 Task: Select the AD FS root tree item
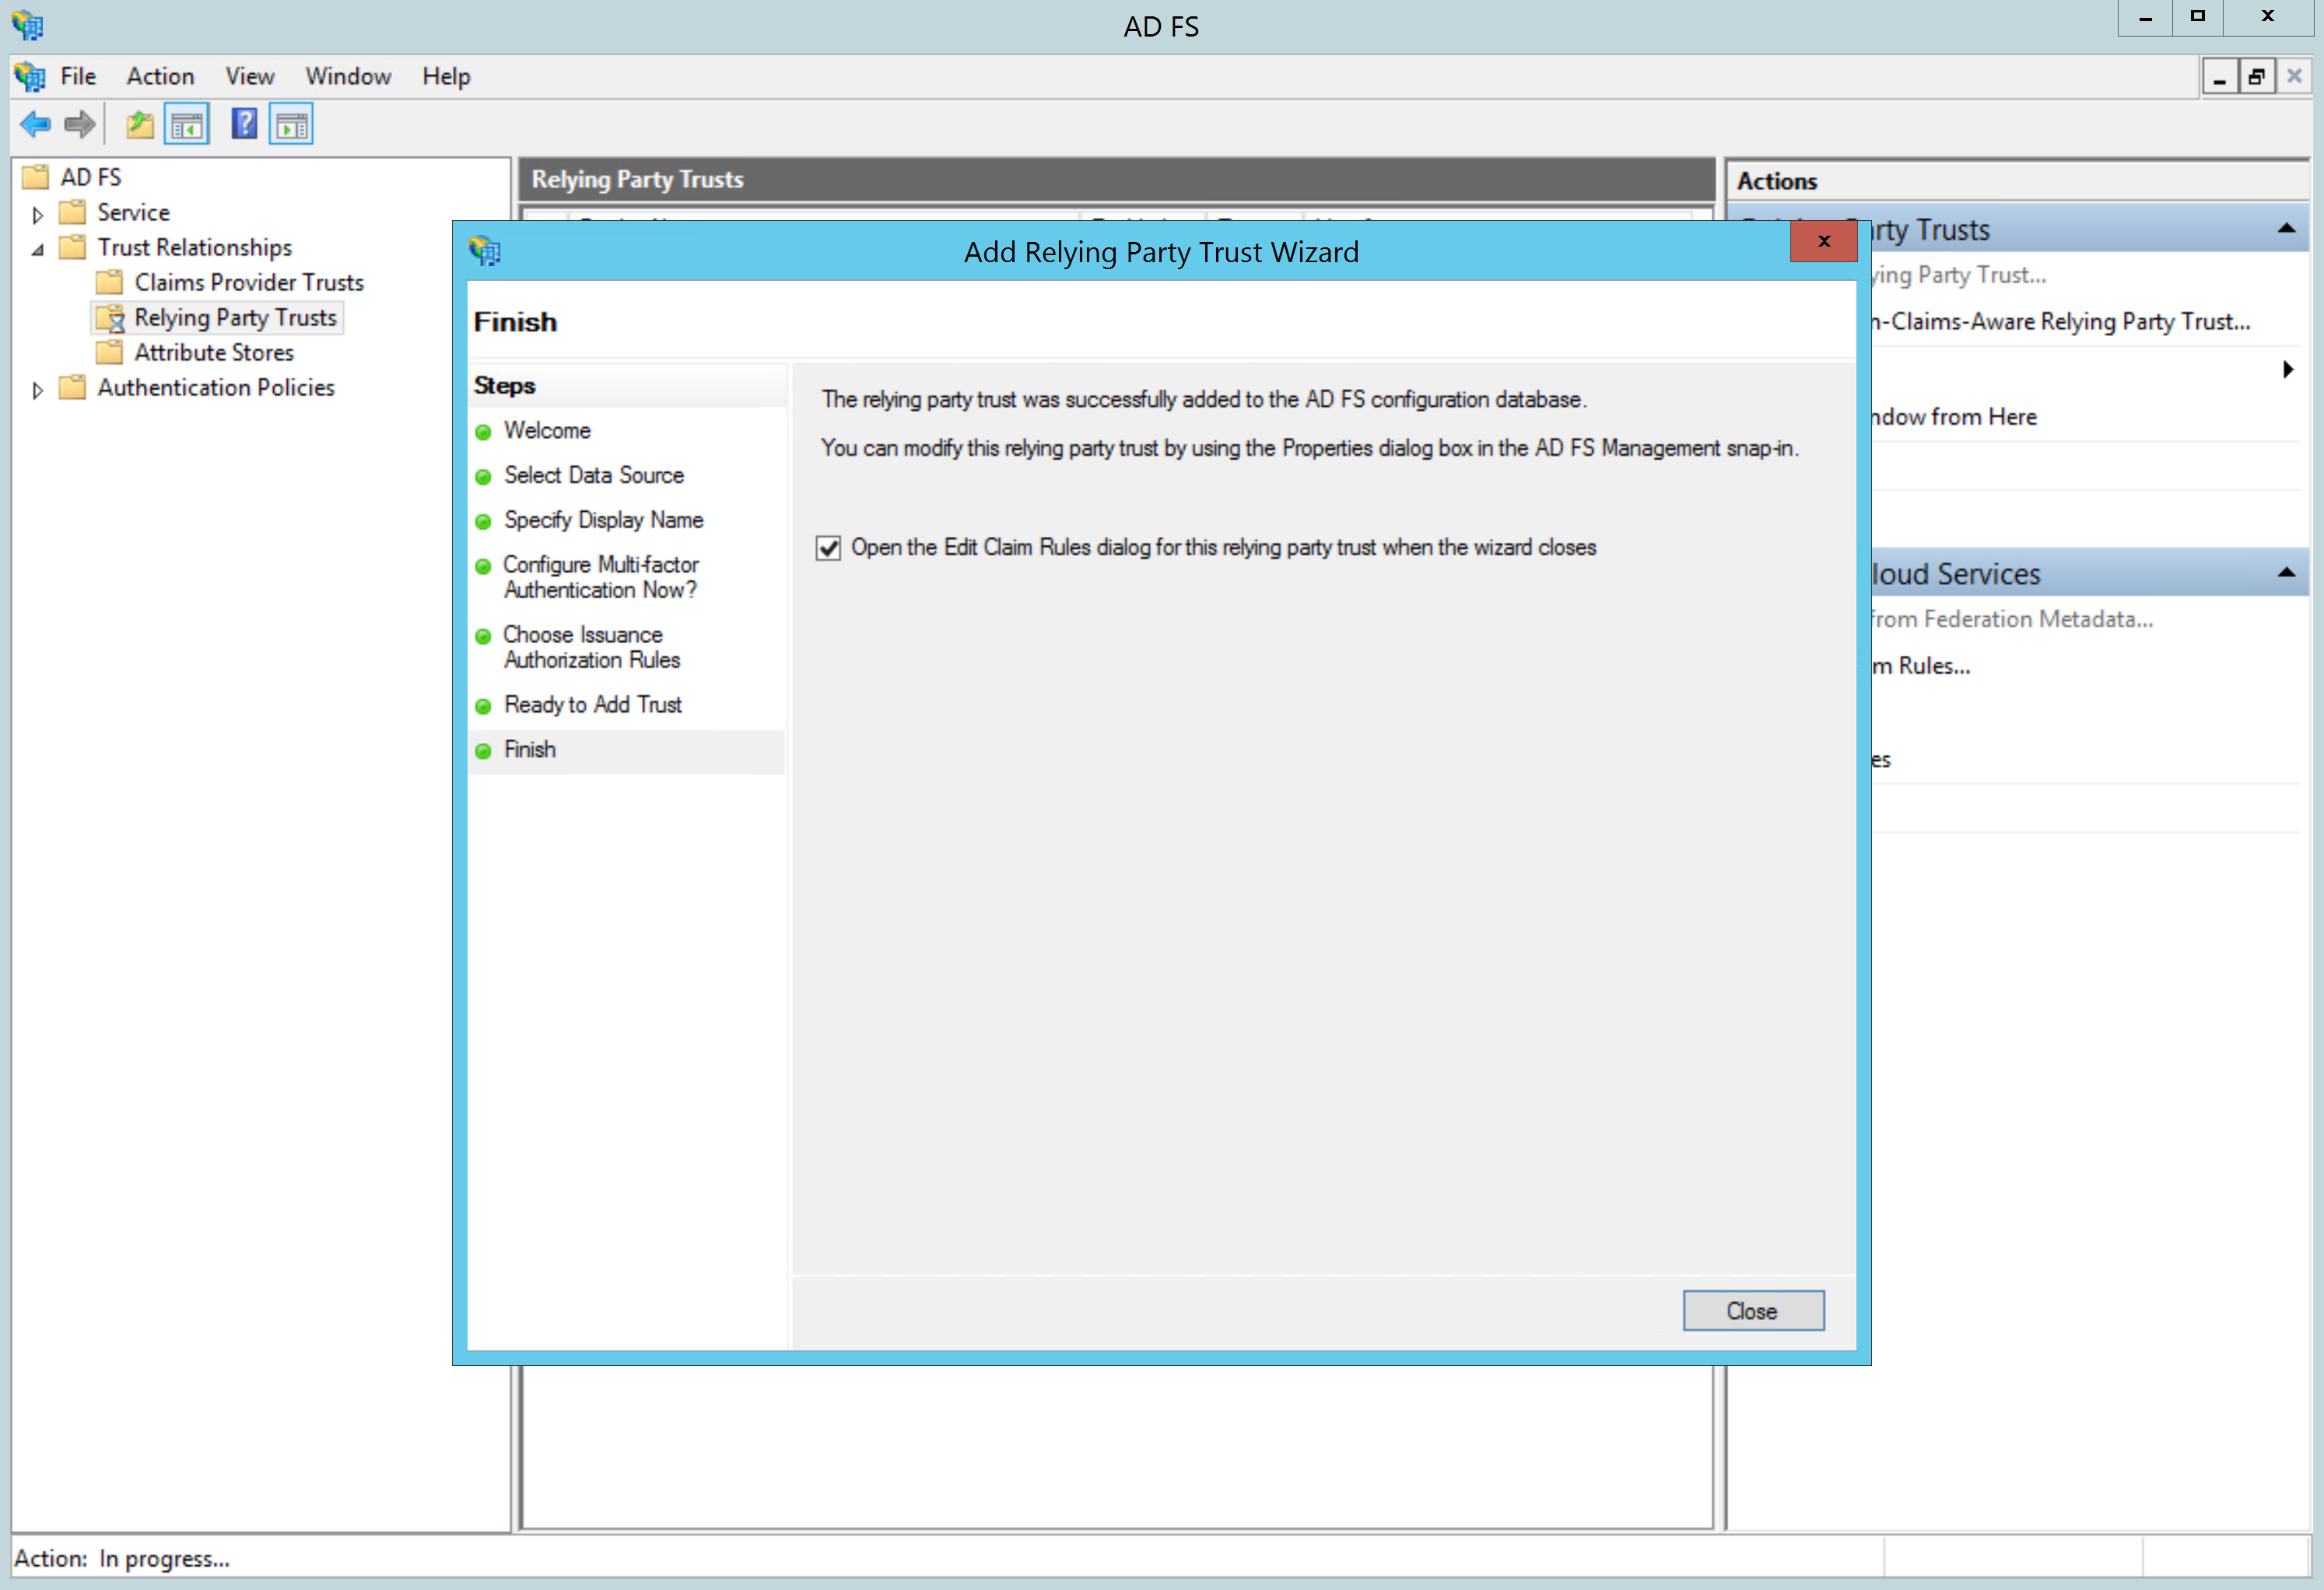[x=90, y=177]
